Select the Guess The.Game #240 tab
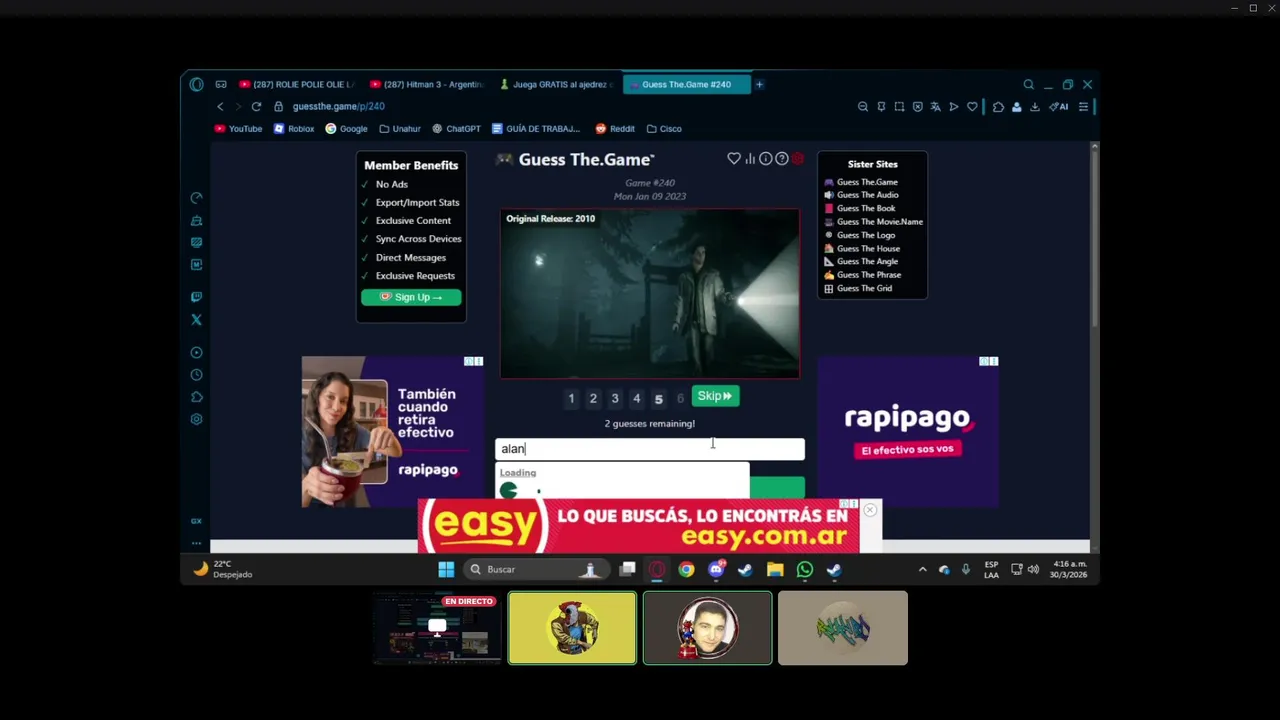Screen dimensions: 1280x720 (x=686, y=85)
